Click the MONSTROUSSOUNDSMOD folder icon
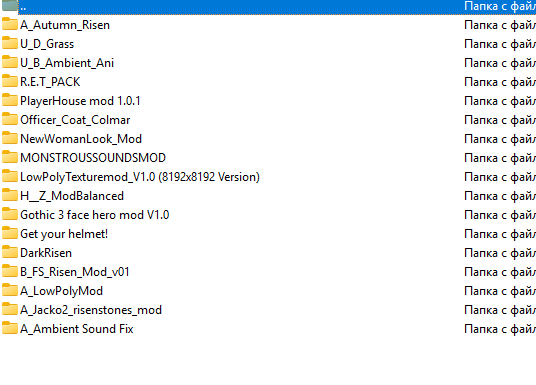536x385 pixels. pyautogui.click(x=10, y=158)
